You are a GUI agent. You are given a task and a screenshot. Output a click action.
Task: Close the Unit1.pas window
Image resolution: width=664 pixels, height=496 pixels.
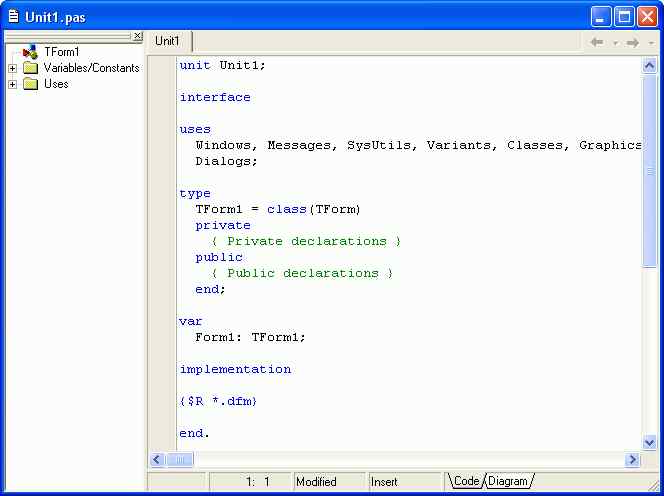[x=648, y=17]
